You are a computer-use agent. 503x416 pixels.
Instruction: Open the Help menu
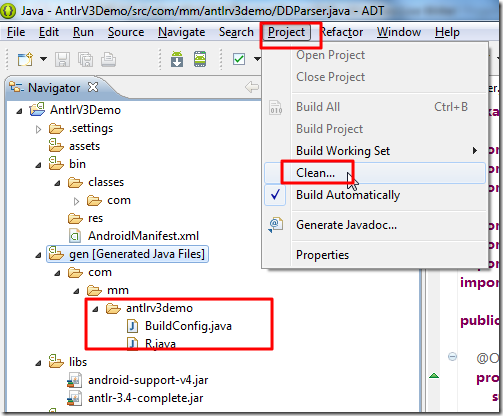click(447, 32)
